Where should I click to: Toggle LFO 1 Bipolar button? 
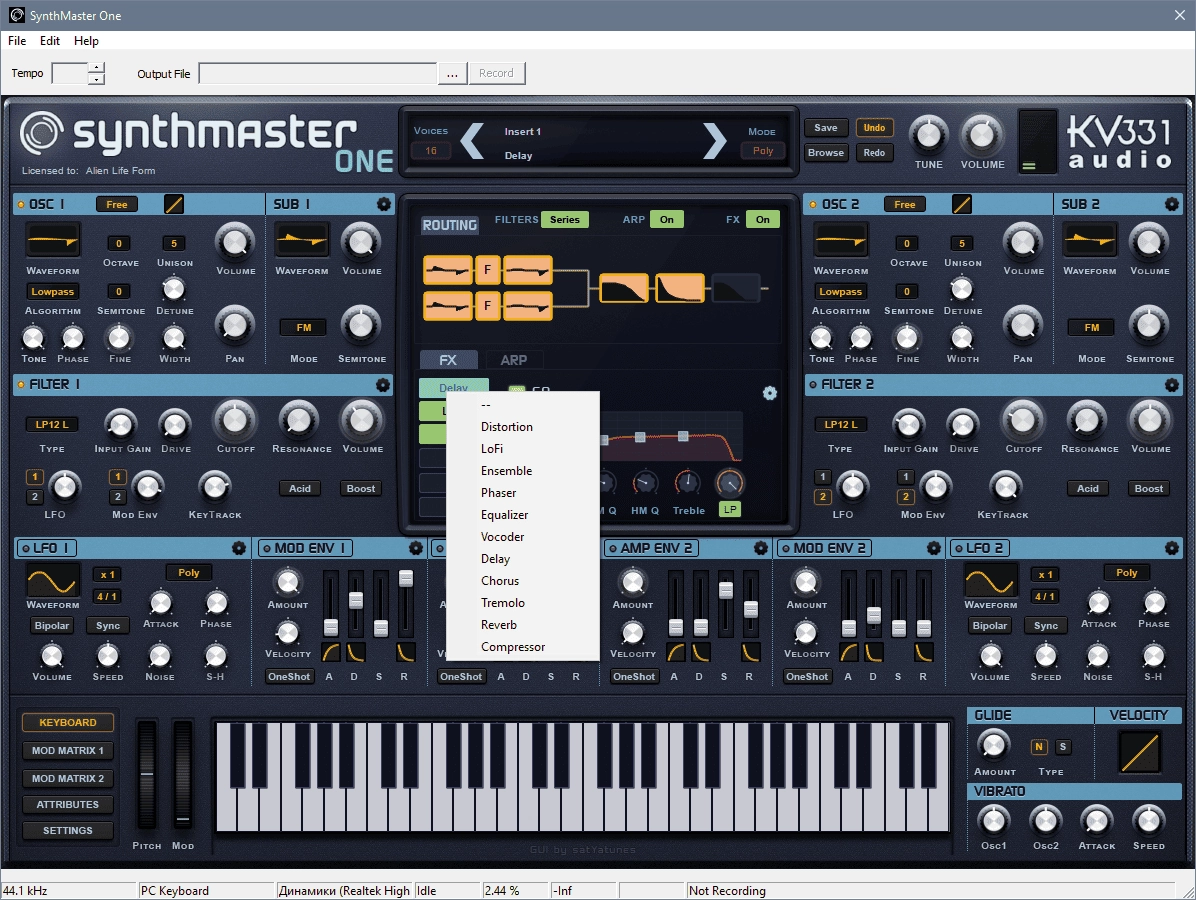click(x=52, y=625)
